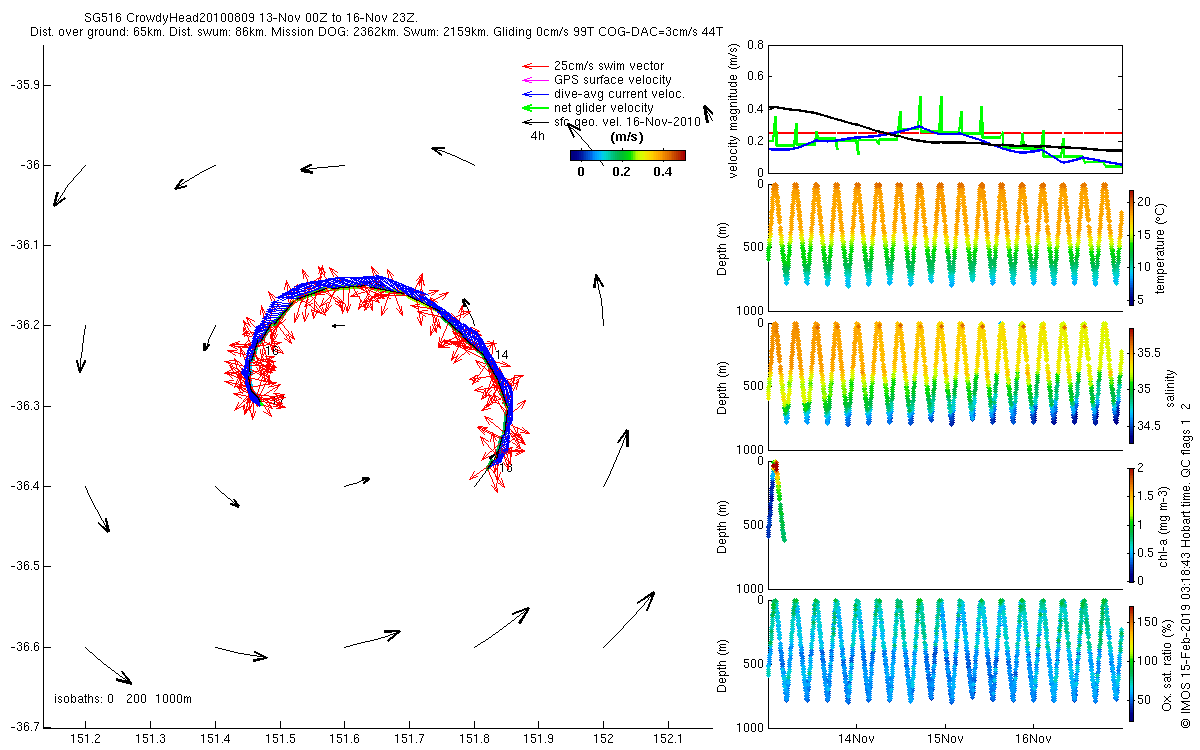Viewport: 1200px width, 750px height.
Task: Click the 'Dist. over ground: 65km' subtitle line
Action: click(x=377, y=33)
